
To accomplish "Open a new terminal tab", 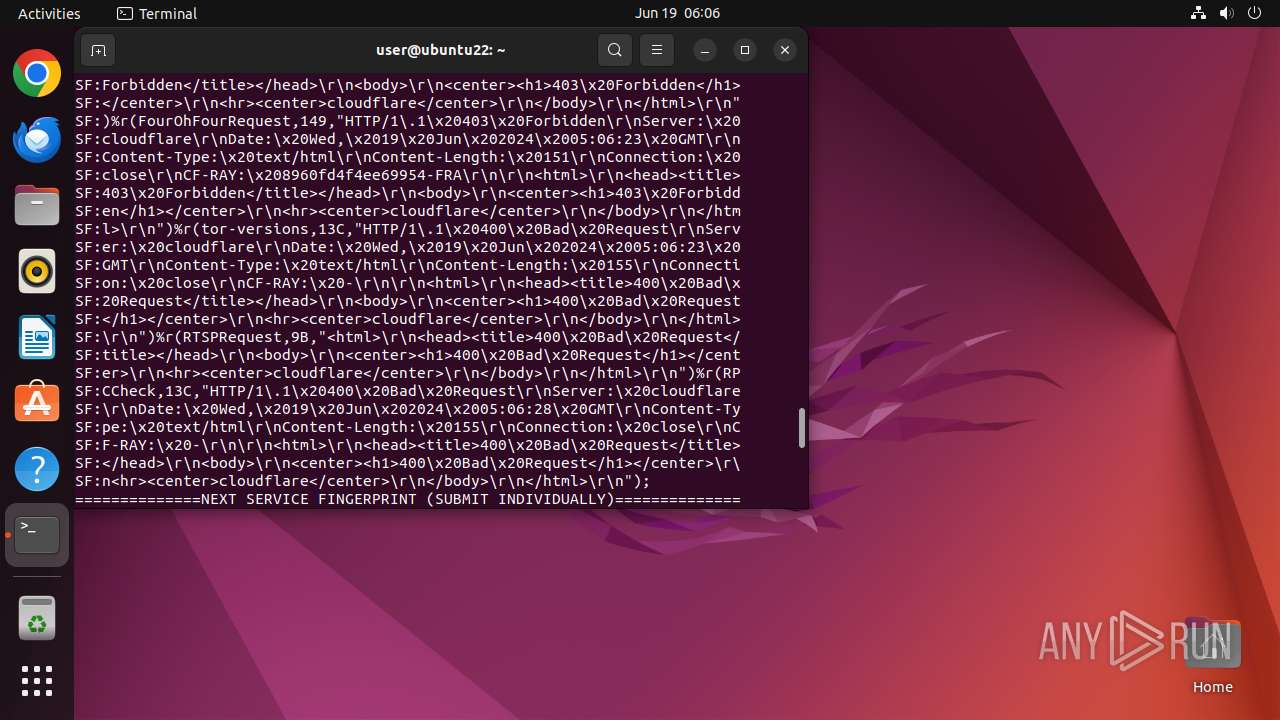I will tap(98, 50).
